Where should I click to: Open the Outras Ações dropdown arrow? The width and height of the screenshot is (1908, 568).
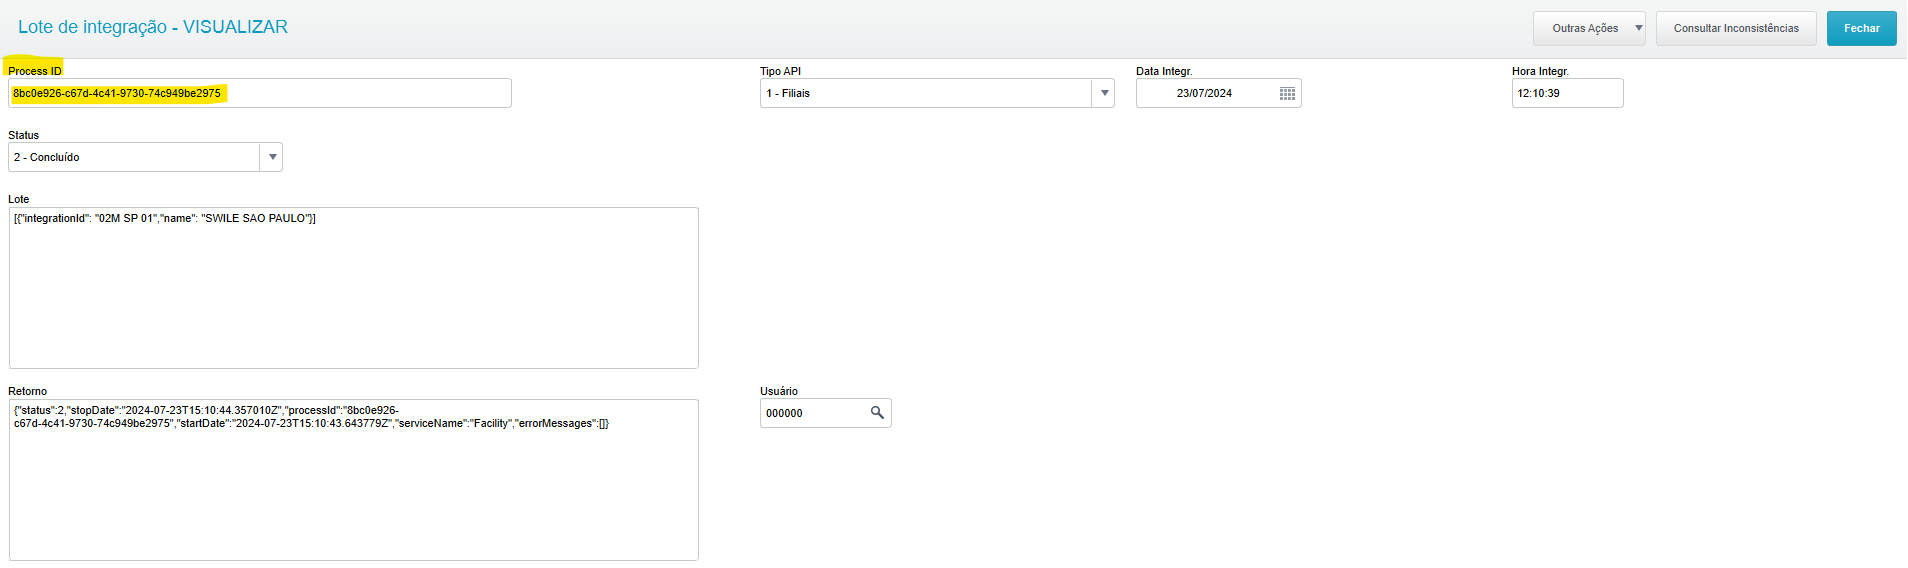1638,28
